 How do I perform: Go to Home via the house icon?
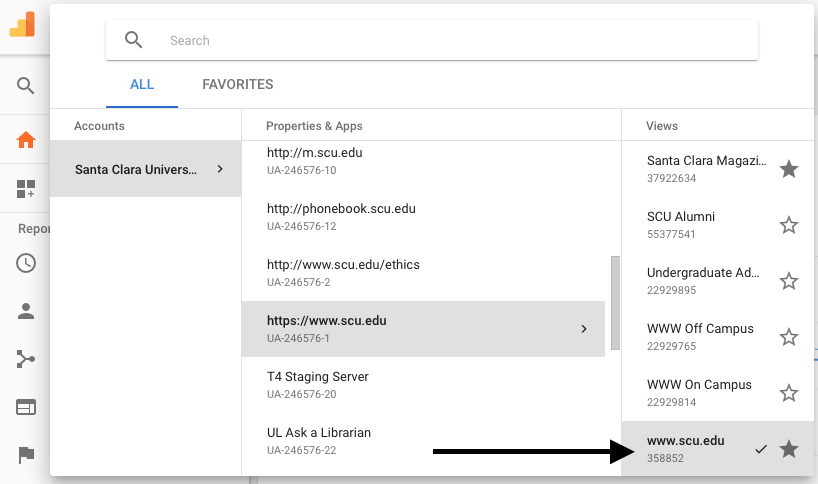click(x=25, y=140)
